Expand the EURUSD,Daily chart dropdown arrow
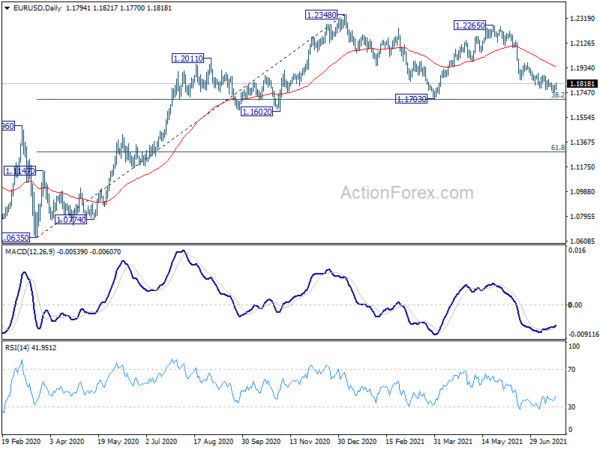 7,8
